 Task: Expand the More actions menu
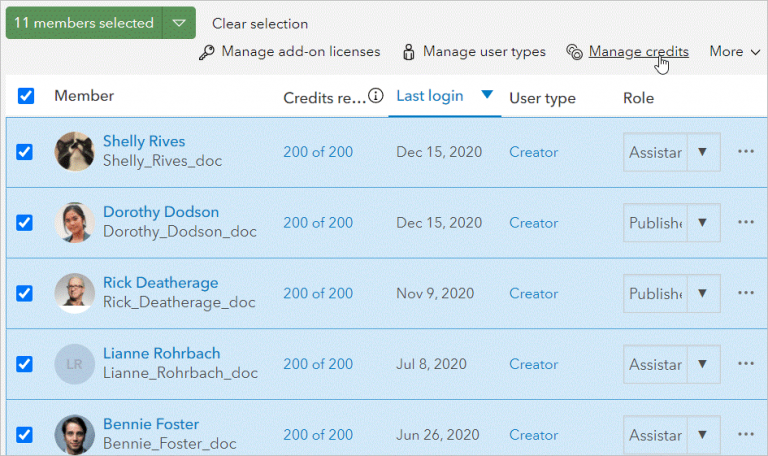[x=735, y=52]
